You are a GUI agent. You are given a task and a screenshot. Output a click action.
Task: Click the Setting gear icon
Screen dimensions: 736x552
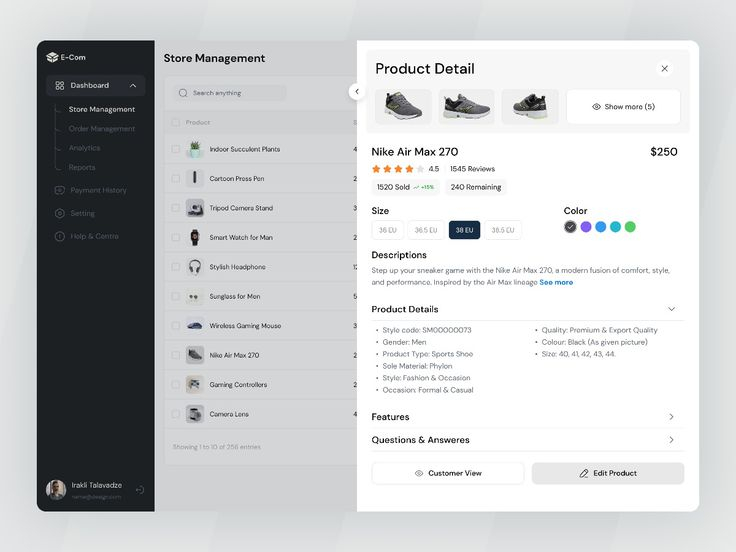coord(60,213)
